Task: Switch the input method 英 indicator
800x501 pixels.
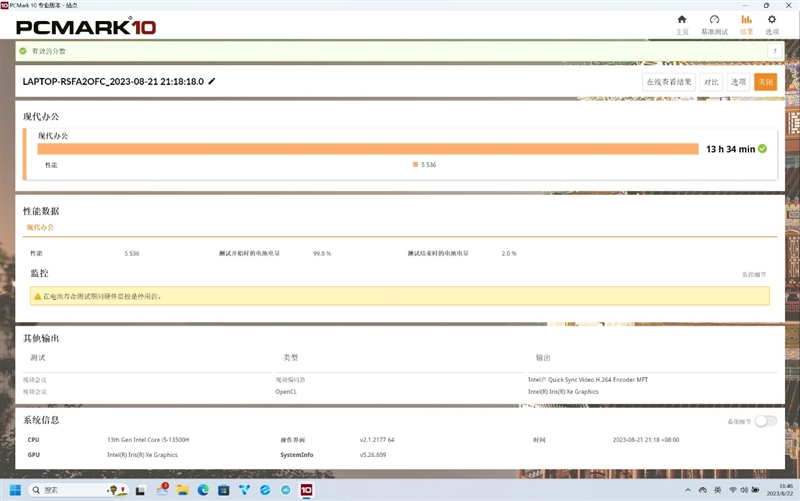Action: tap(717, 490)
